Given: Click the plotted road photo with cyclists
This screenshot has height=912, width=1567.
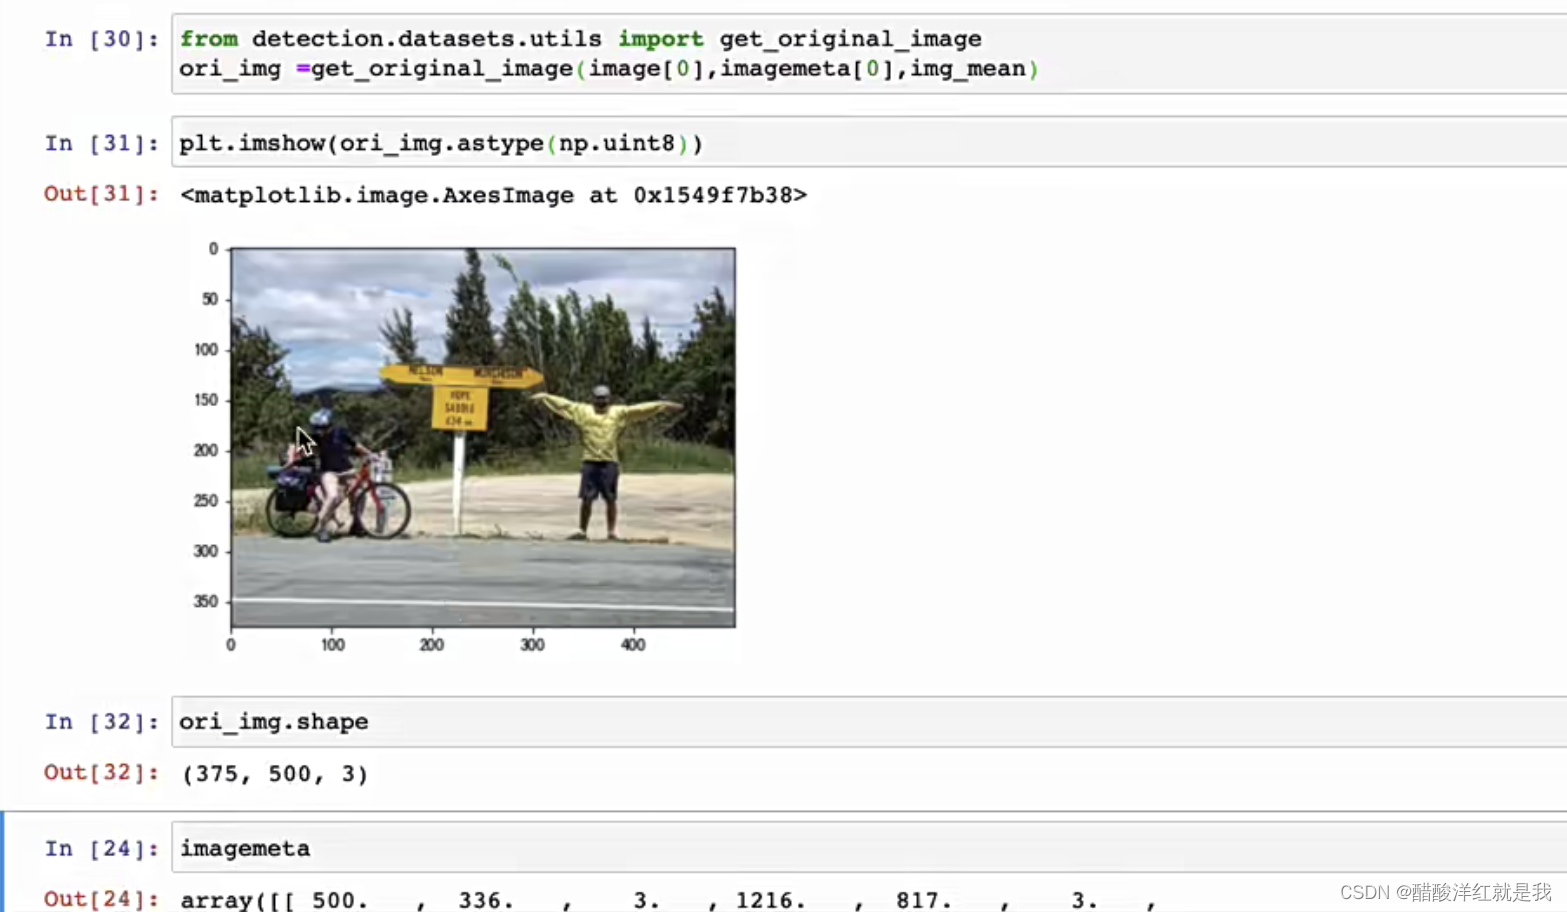Looking at the screenshot, I should [x=483, y=438].
